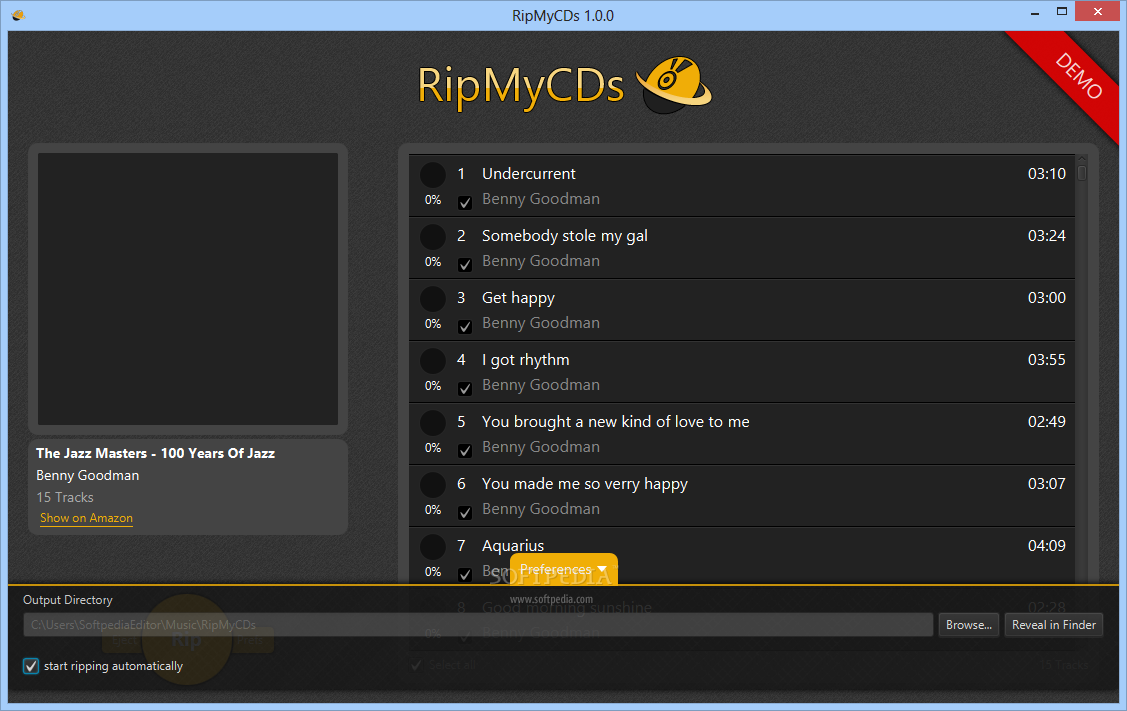Maximize the RipMyCDs window
The width and height of the screenshot is (1127, 711).
point(1062,12)
